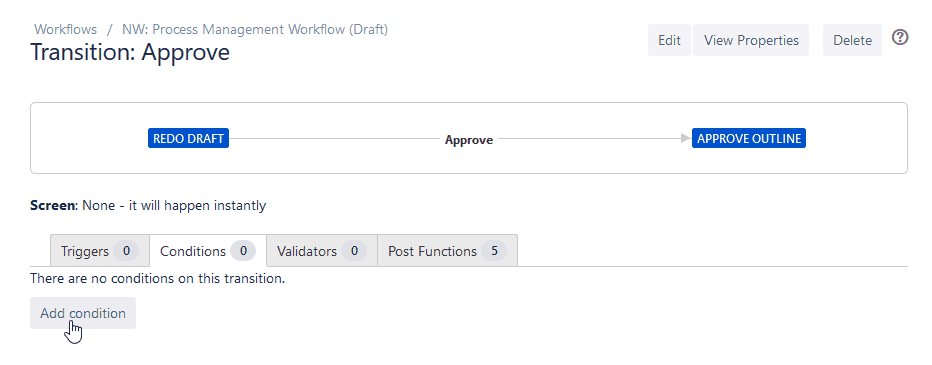Click the arrowhead pointing to APPROVE OUTLINE

point(687,139)
